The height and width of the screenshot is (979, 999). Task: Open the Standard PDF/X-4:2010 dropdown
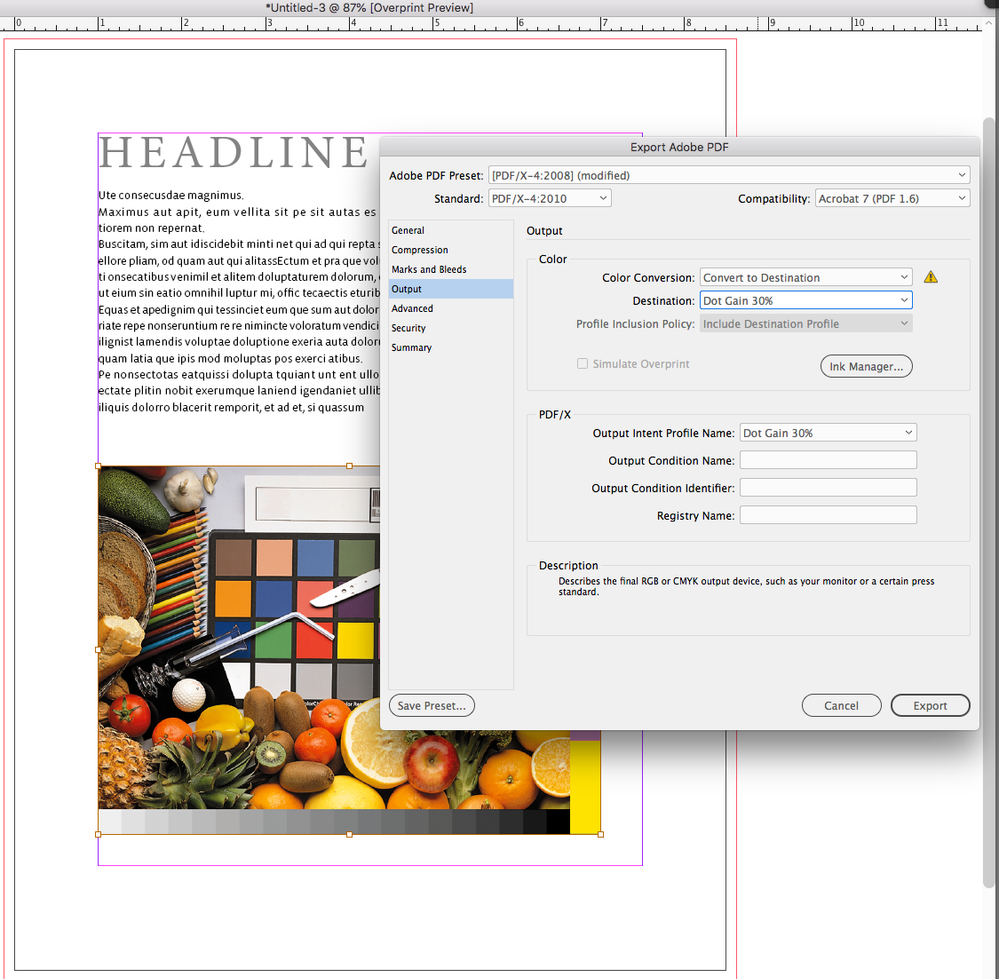(x=550, y=199)
